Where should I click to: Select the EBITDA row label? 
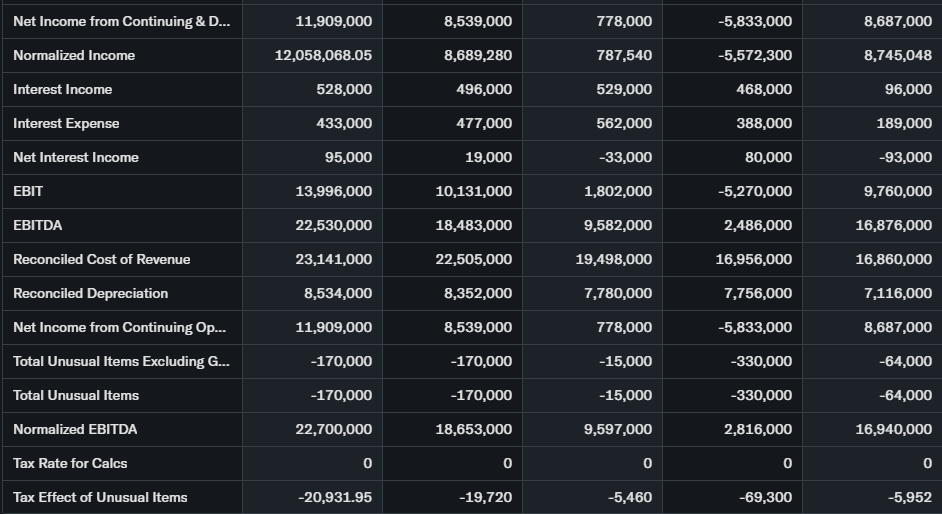(x=37, y=226)
